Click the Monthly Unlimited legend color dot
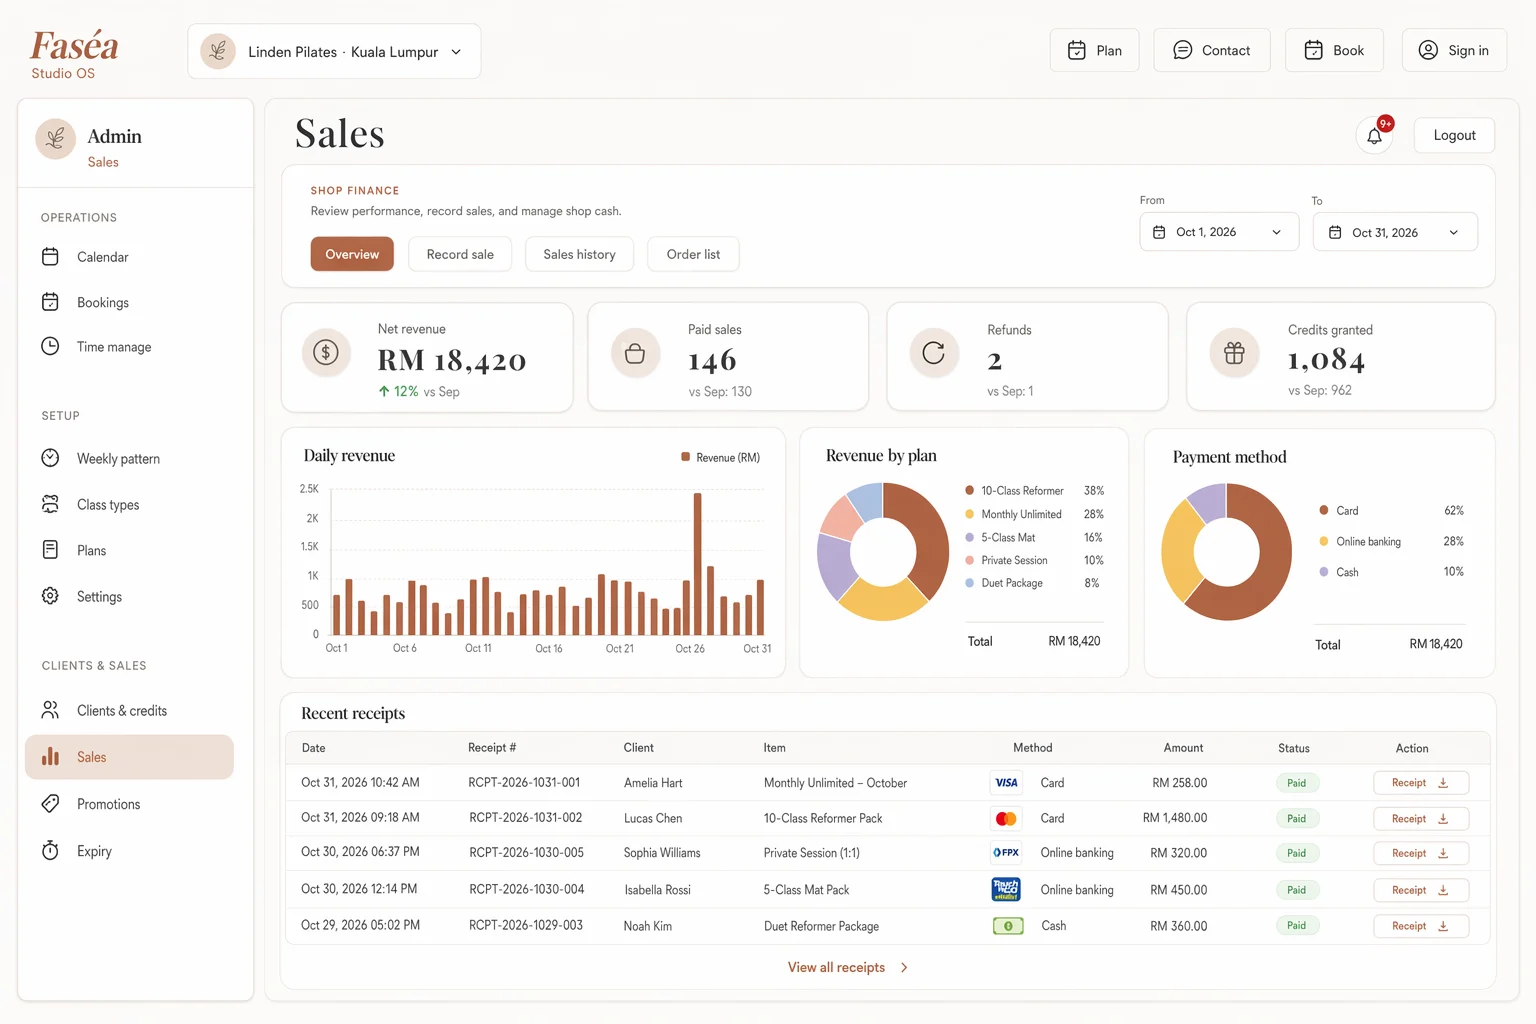Image resolution: width=1536 pixels, height=1024 pixels. point(969,514)
